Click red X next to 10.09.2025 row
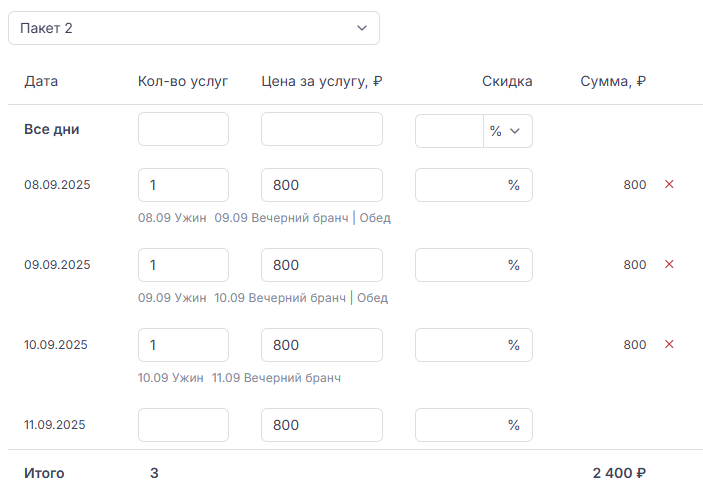 click(670, 345)
